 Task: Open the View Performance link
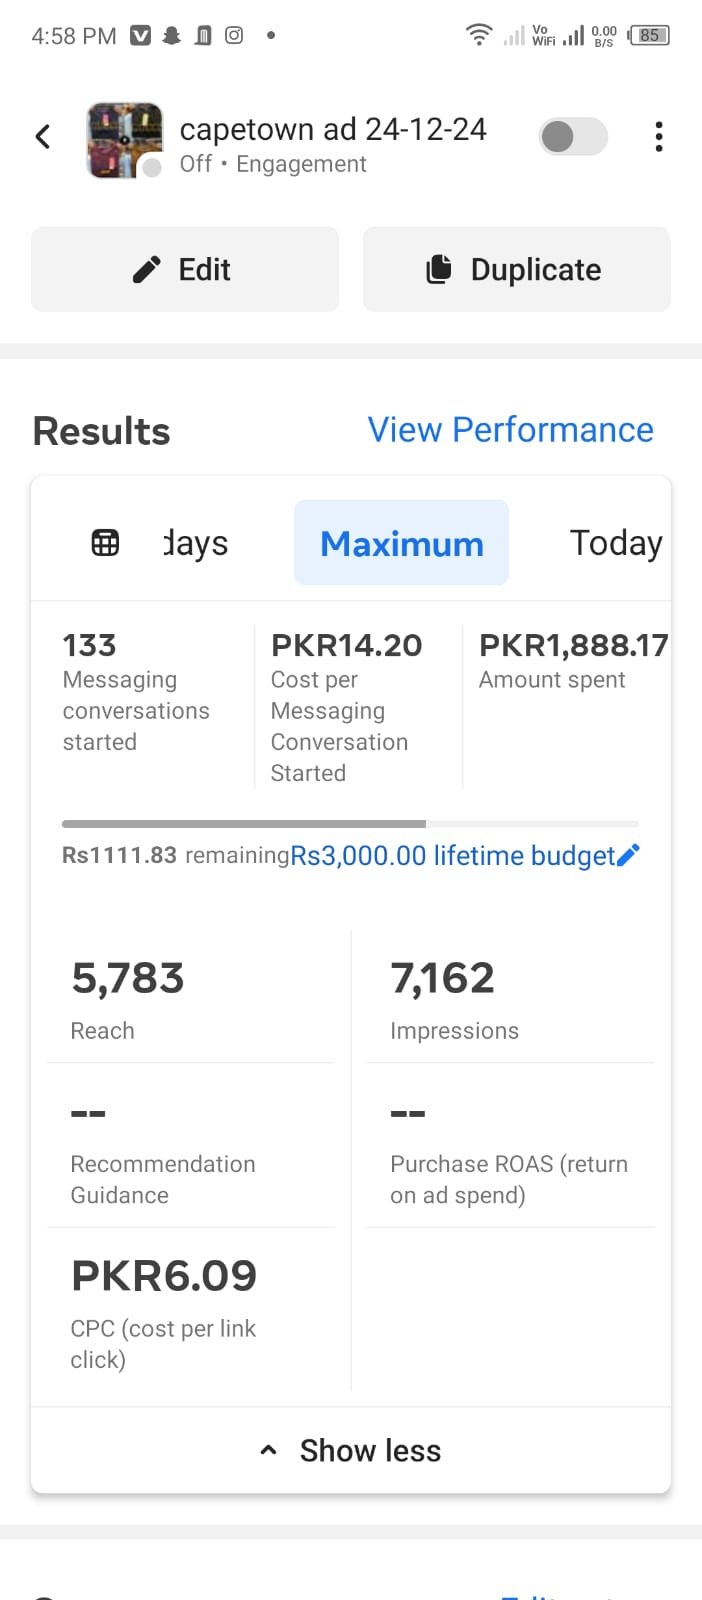[x=510, y=430]
